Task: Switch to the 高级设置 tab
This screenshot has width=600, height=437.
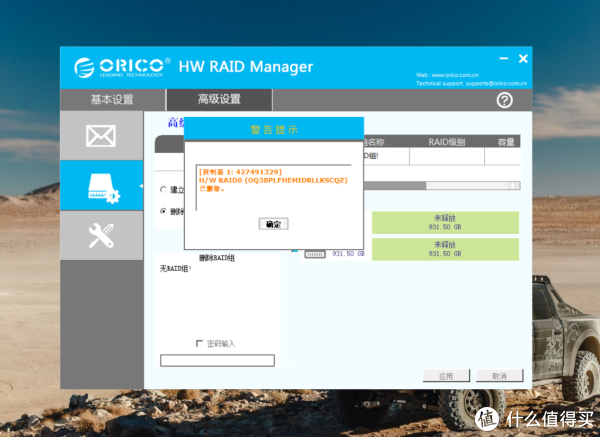Action: 218,100
